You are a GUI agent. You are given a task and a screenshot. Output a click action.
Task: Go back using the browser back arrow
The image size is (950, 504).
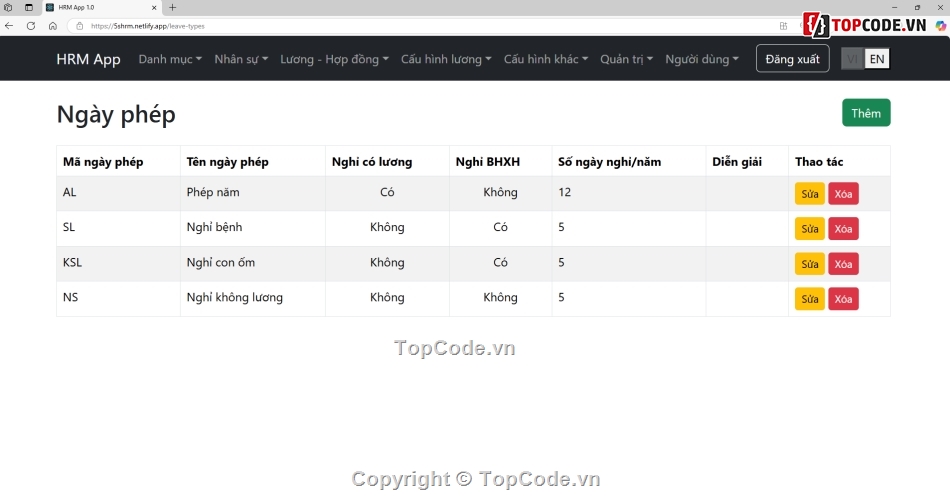(9, 26)
